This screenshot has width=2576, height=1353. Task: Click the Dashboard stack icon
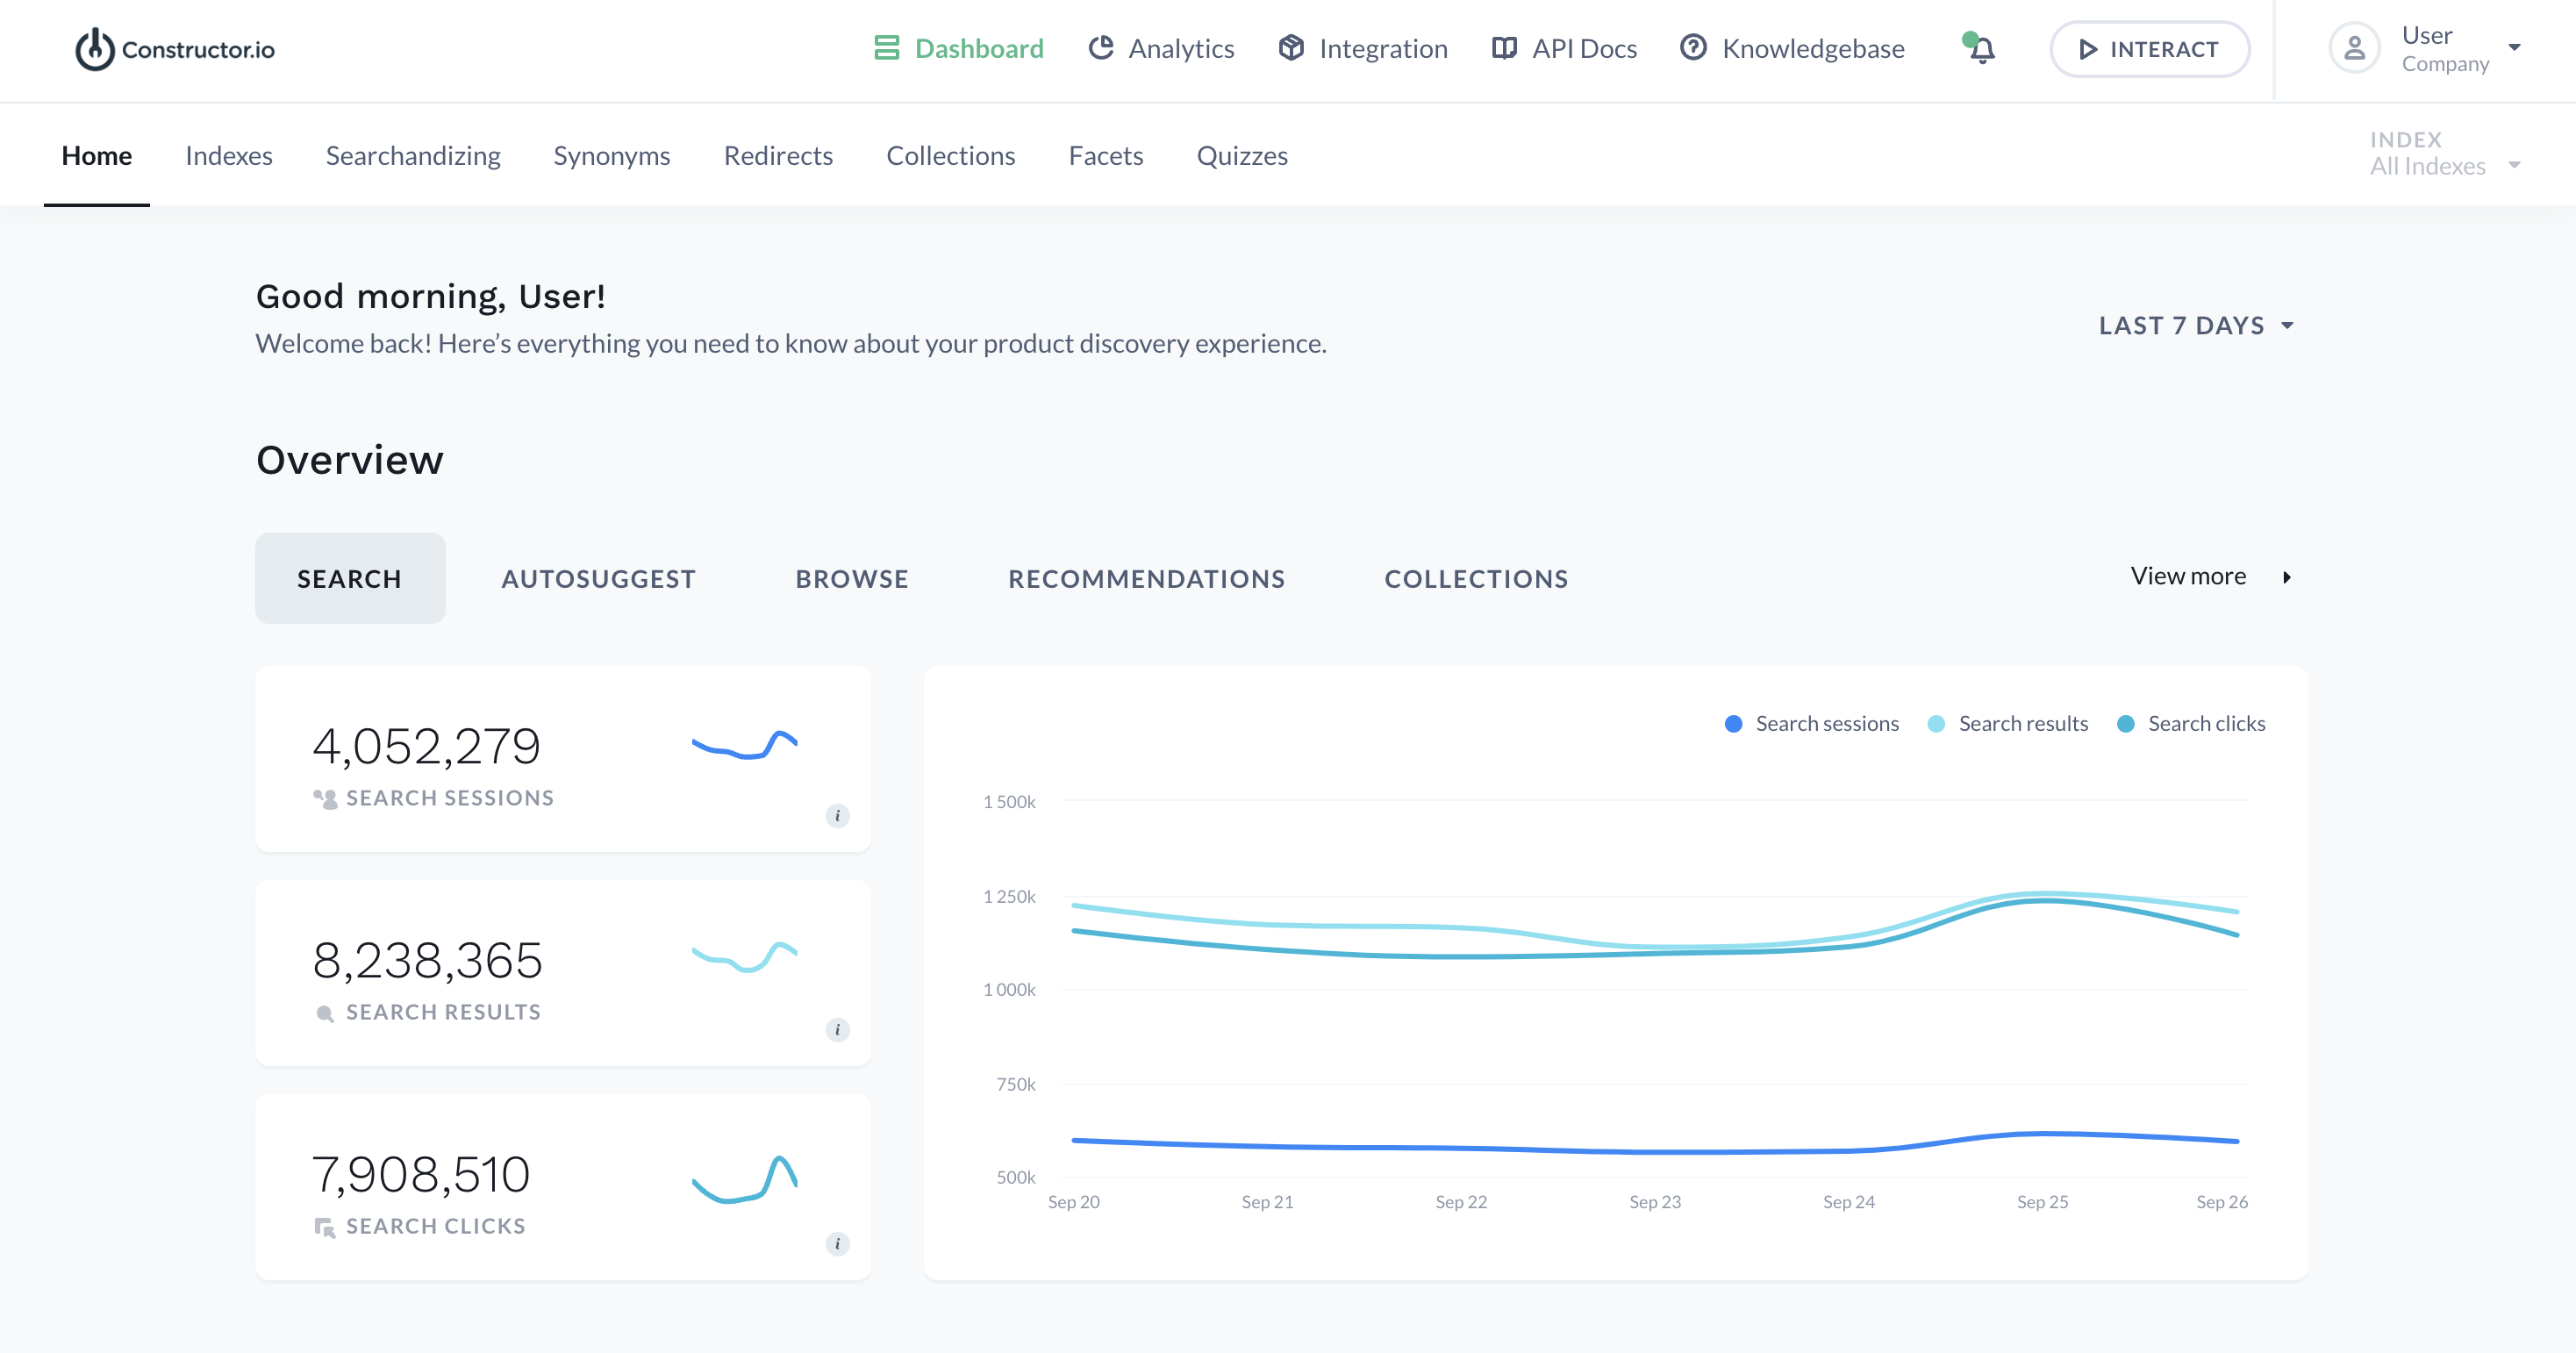coord(886,48)
